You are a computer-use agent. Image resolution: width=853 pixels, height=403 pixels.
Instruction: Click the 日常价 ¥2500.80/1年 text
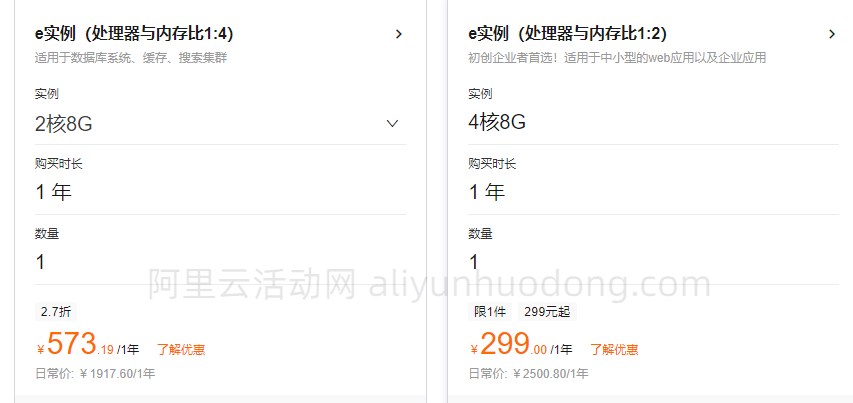[x=528, y=374]
